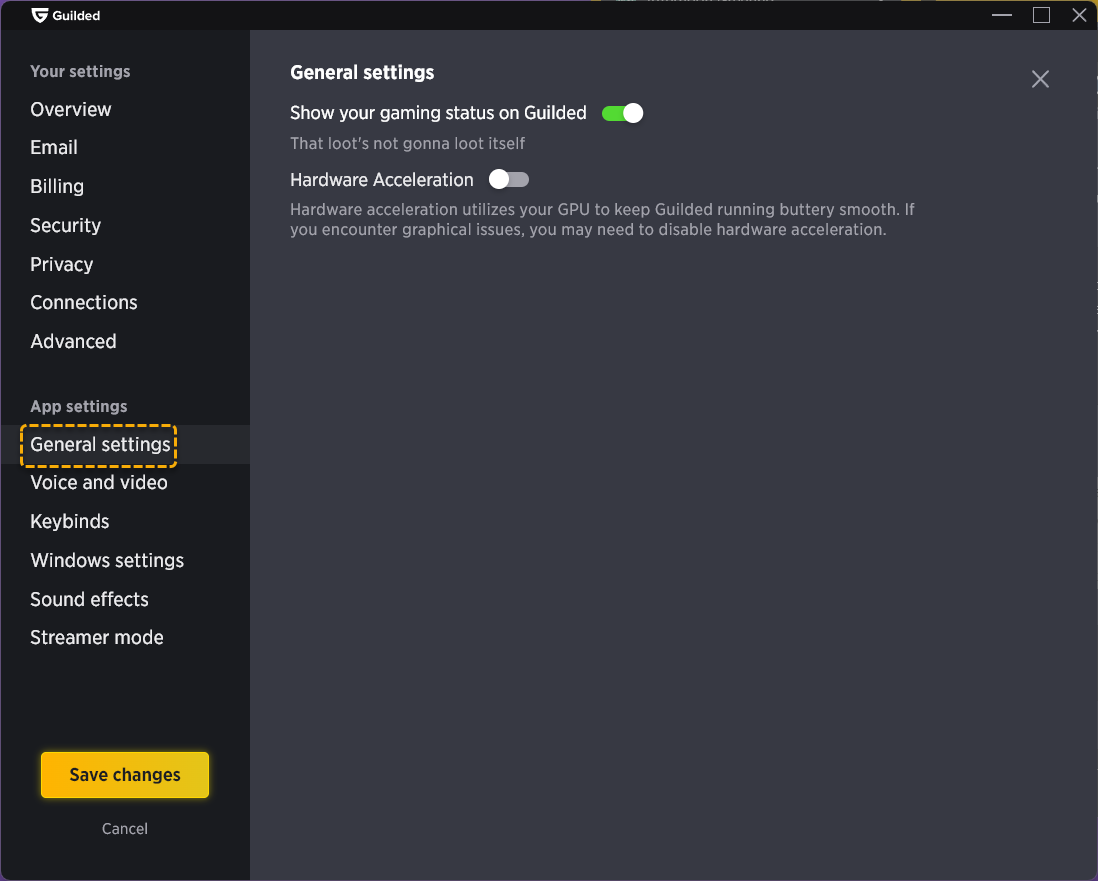Switch to Voice and video settings
The image size is (1098, 881).
coord(99,482)
